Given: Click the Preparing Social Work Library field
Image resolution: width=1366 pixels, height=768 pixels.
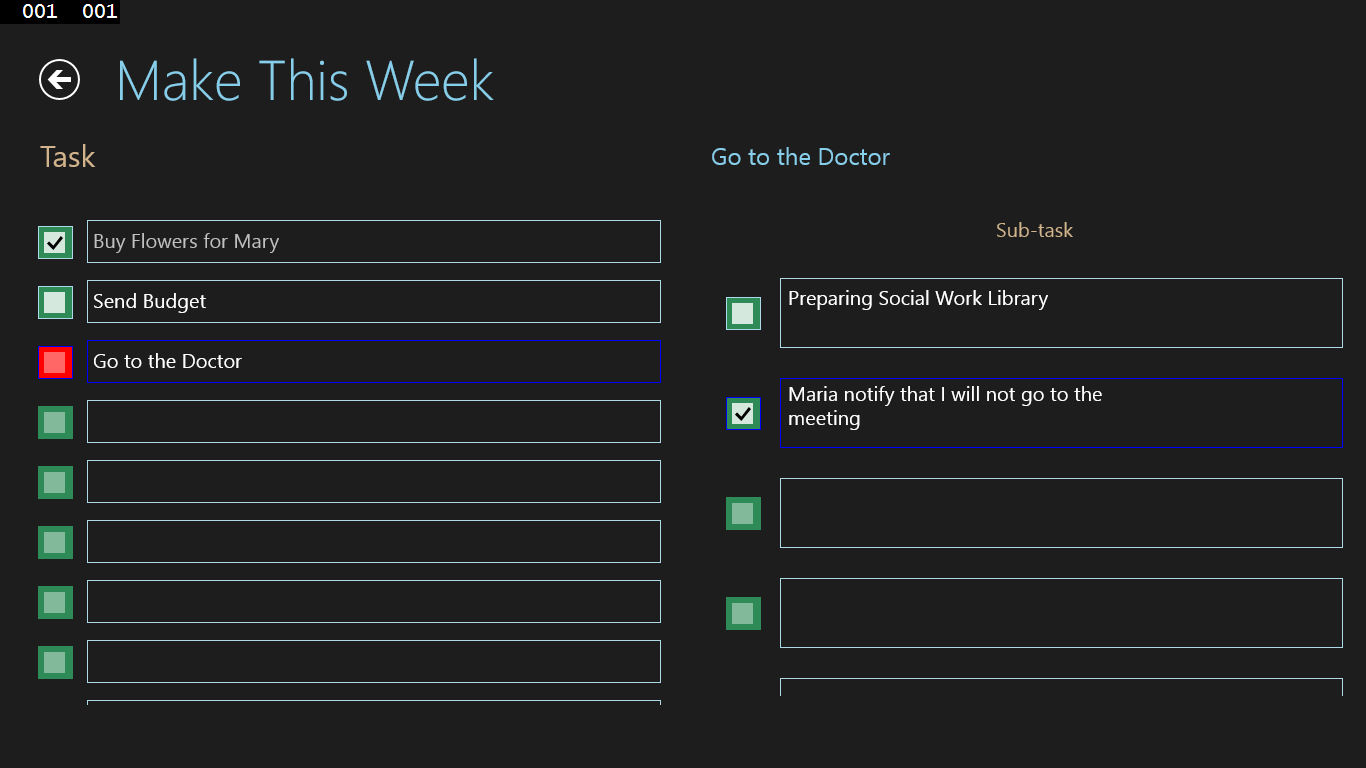Looking at the screenshot, I should pos(1060,313).
